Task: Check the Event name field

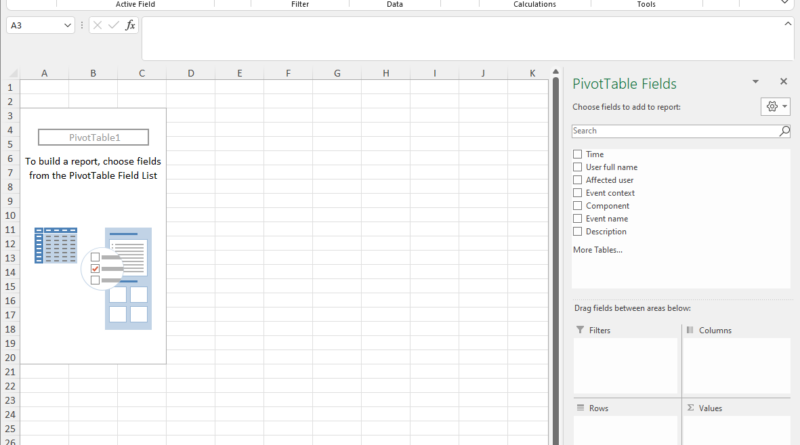Action: tap(578, 218)
